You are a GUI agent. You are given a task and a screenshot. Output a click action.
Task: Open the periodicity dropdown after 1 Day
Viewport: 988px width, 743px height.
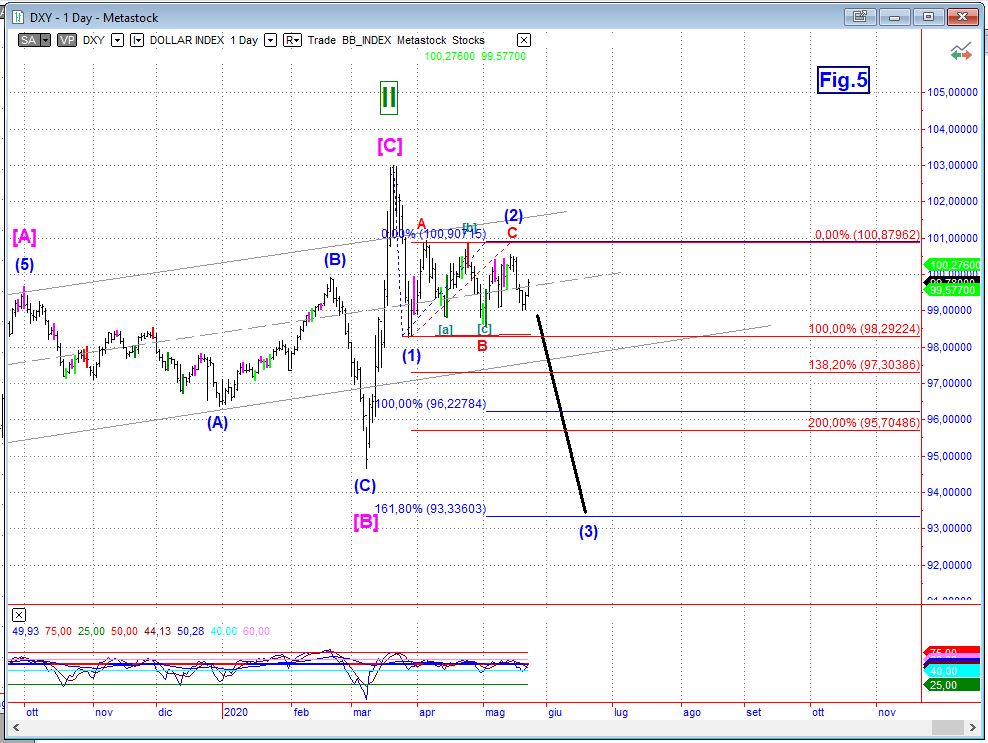270,40
